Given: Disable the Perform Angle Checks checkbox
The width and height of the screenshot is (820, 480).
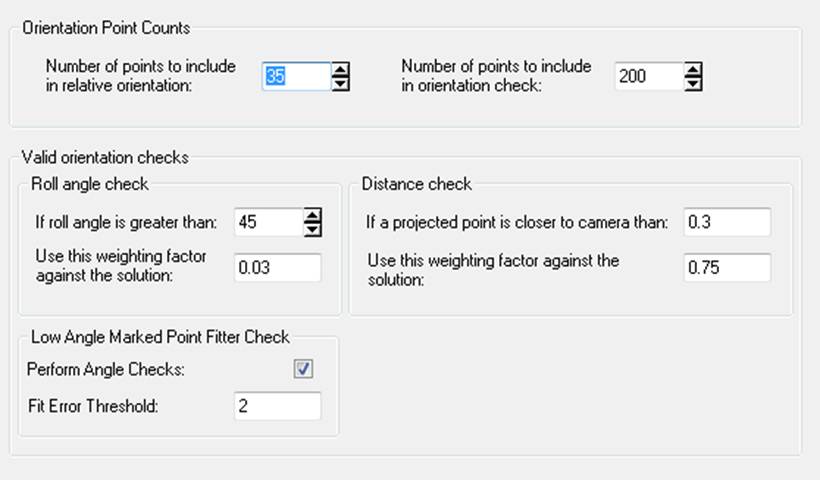Looking at the screenshot, I should pyautogui.click(x=304, y=369).
